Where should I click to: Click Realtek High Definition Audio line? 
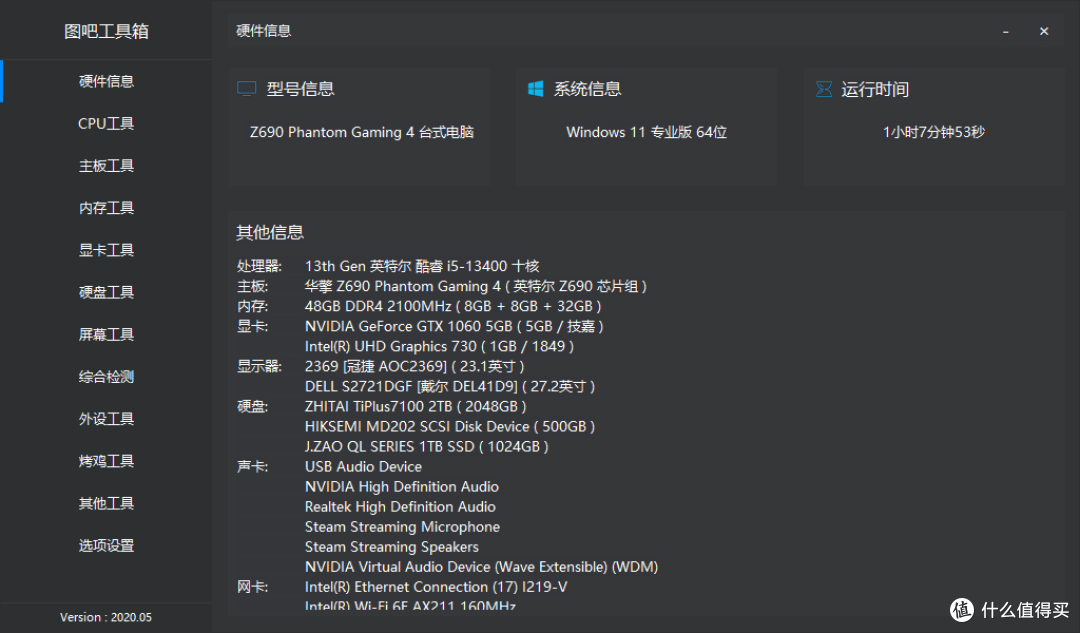(400, 506)
